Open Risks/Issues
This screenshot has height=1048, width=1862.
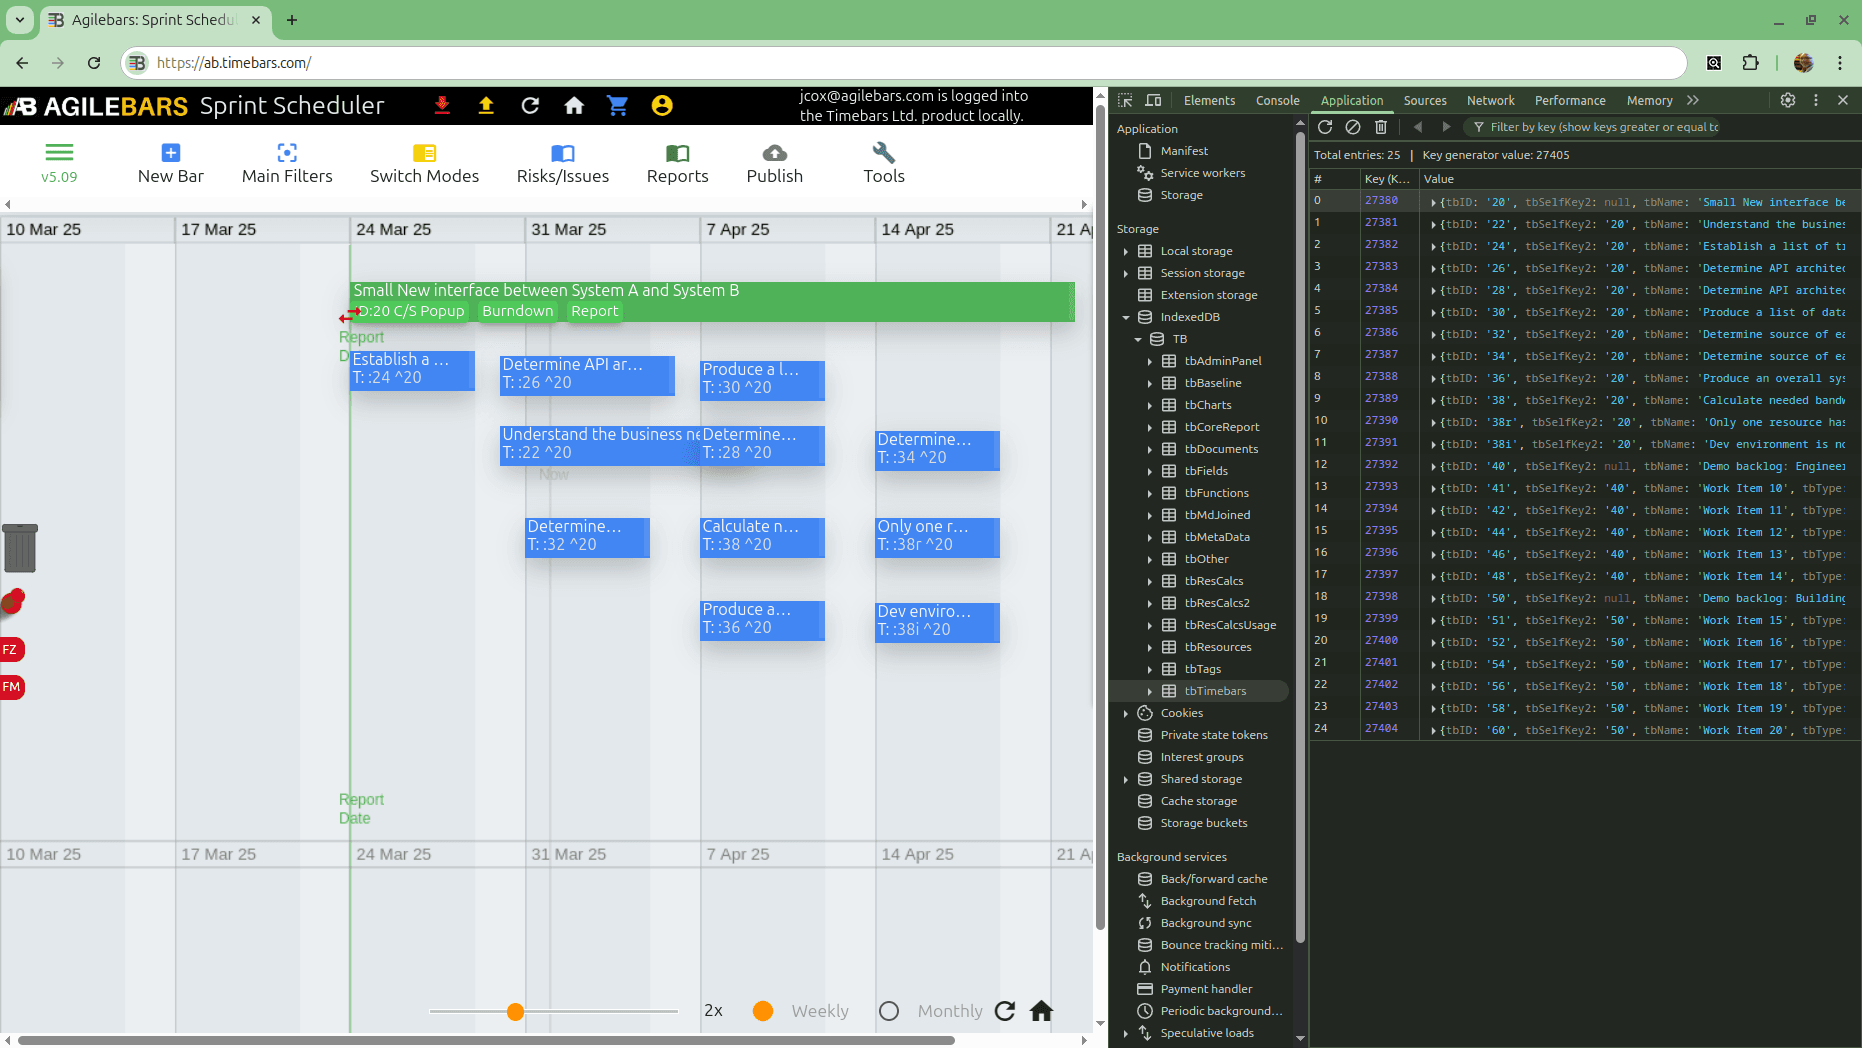tap(563, 163)
